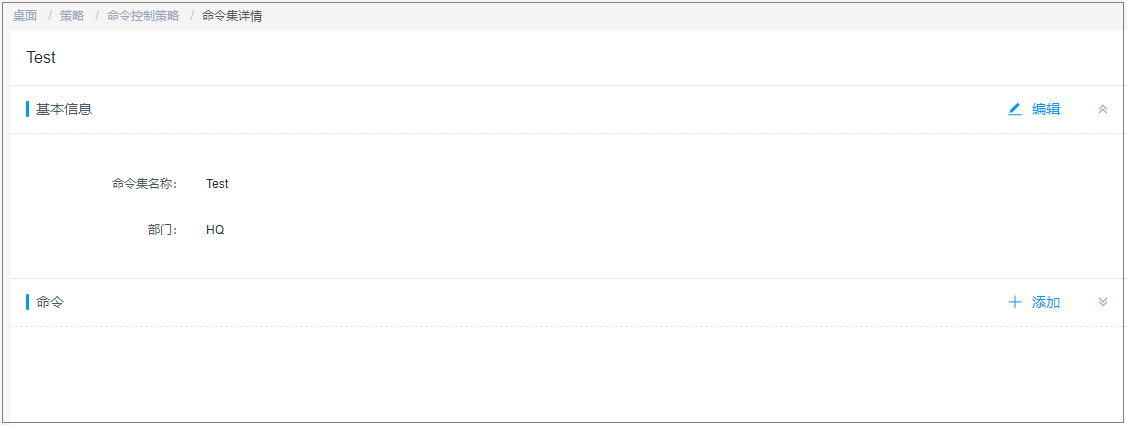The width and height of the screenshot is (1127, 426).
Task: Select the department value HQ
Action: [215, 230]
